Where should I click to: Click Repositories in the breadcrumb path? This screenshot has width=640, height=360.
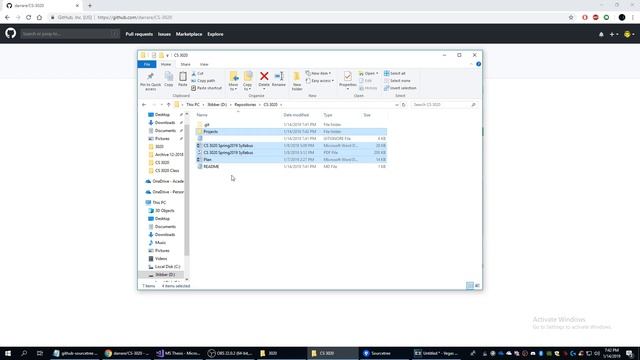tap(245, 105)
